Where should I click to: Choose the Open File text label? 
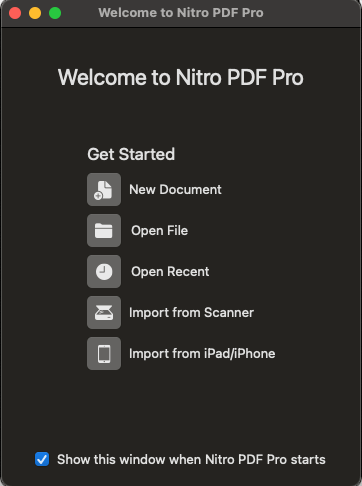(160, 230)
